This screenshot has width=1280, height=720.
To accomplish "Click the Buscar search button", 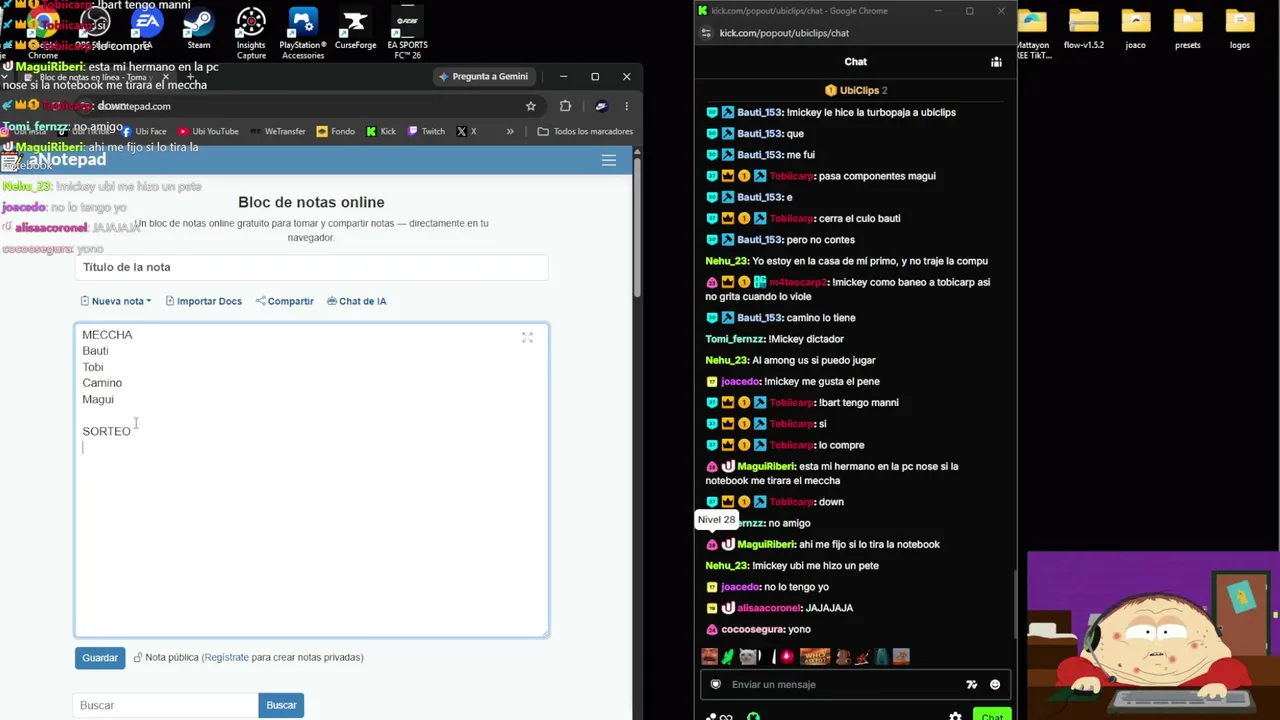I will (x=281, y=706).
